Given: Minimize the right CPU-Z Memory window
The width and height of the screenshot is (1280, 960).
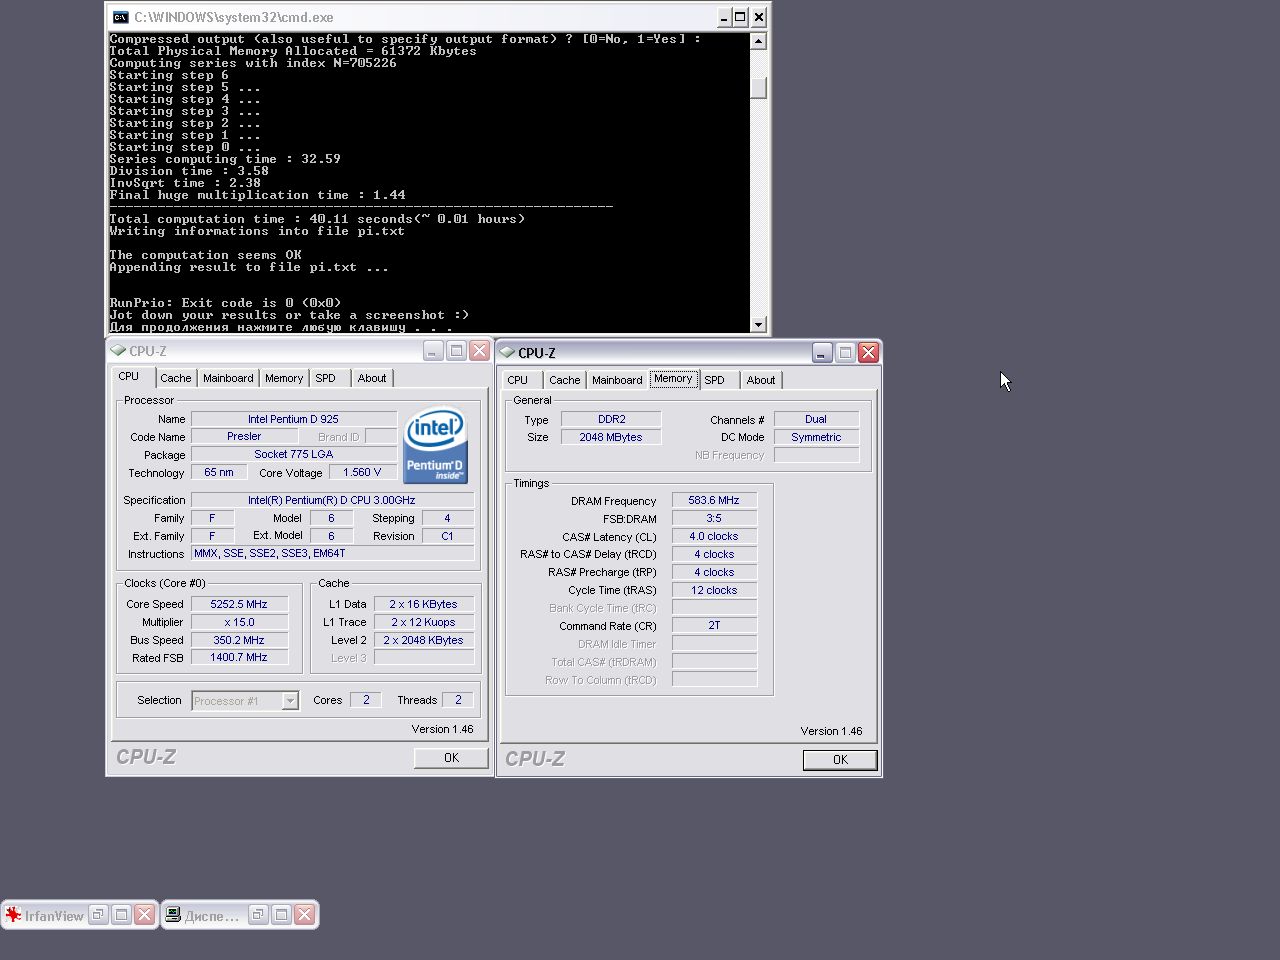Looking at the screenshot, I should (822, 353).
